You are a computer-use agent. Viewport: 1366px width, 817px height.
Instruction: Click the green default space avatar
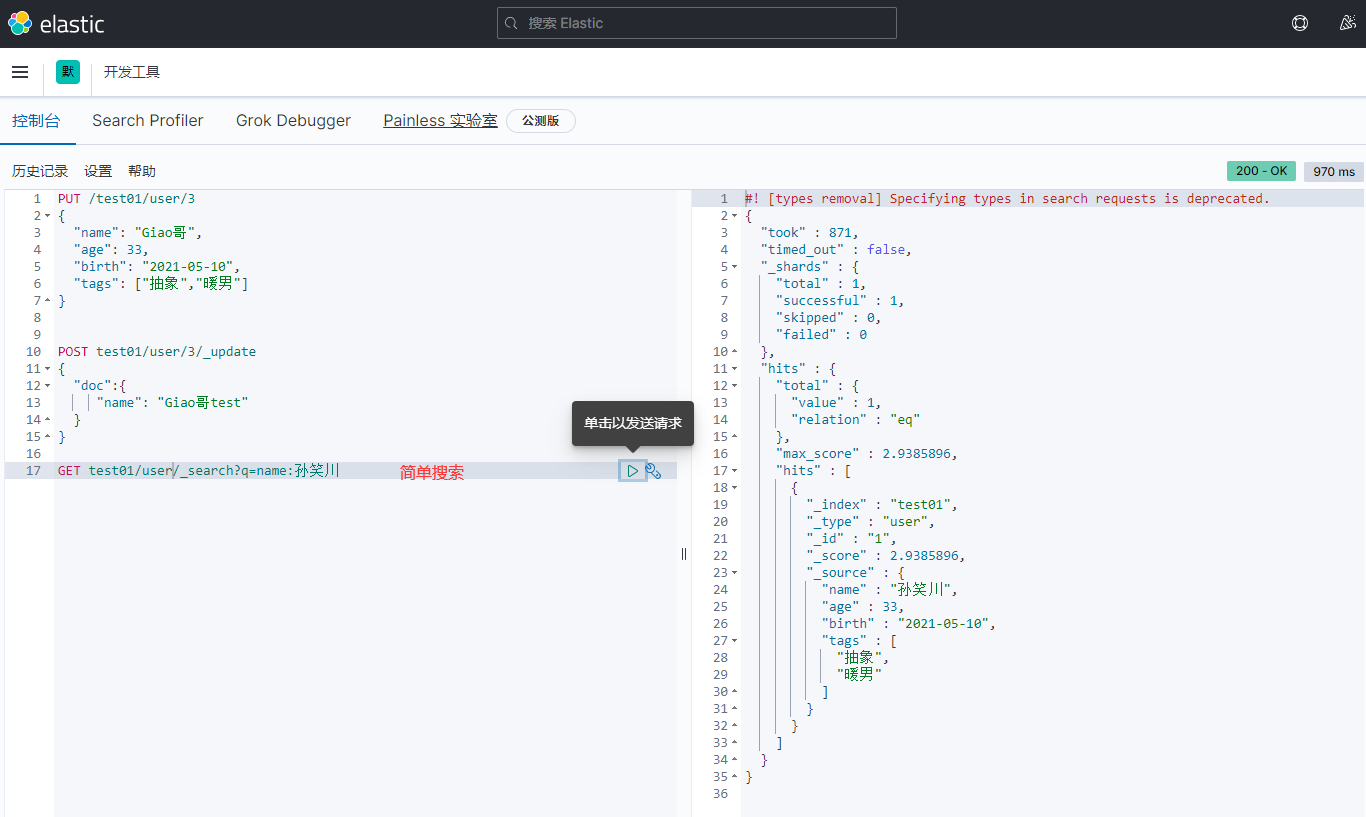point(68,72)
